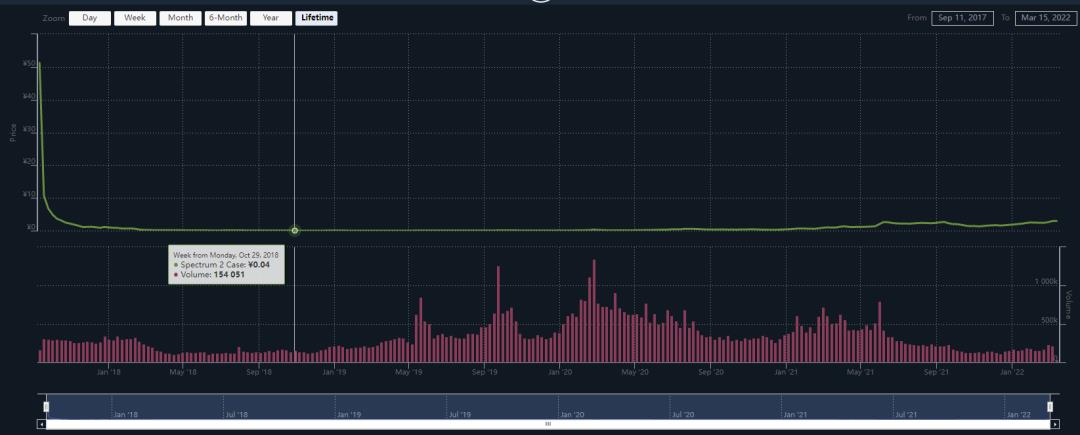Set zoom to Day

90,18
